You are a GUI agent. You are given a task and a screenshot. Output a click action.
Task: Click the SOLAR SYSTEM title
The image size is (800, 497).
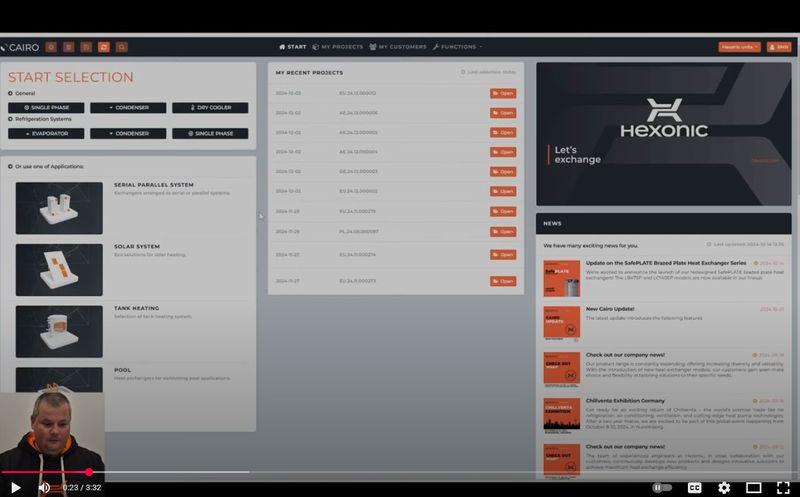137,246
